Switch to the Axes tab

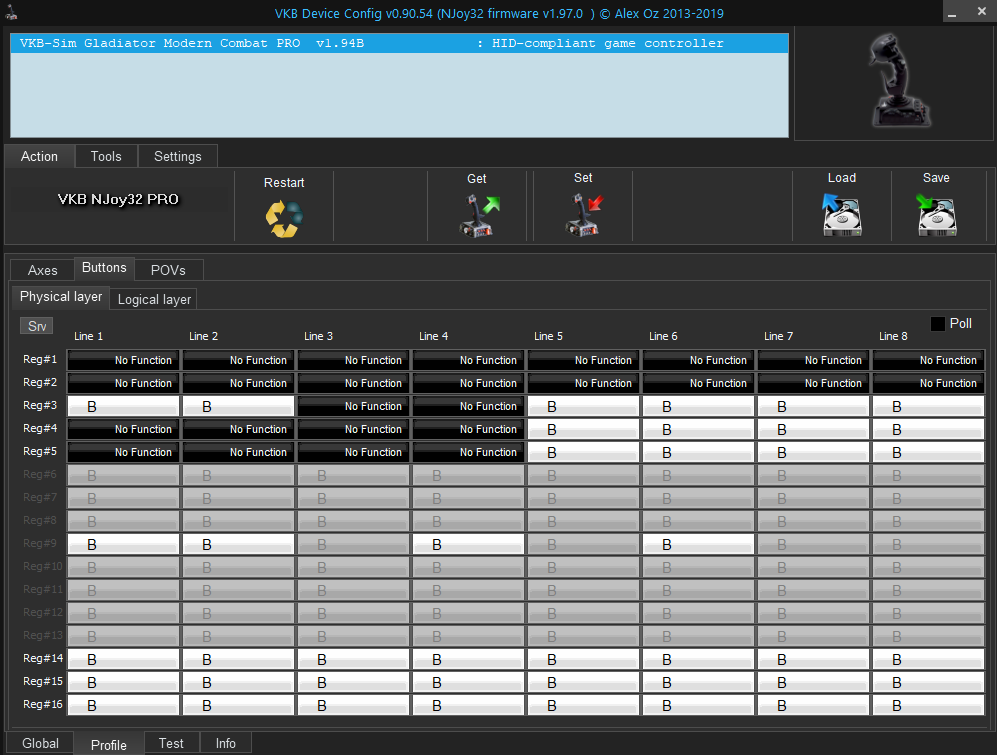tap(43, 270)
